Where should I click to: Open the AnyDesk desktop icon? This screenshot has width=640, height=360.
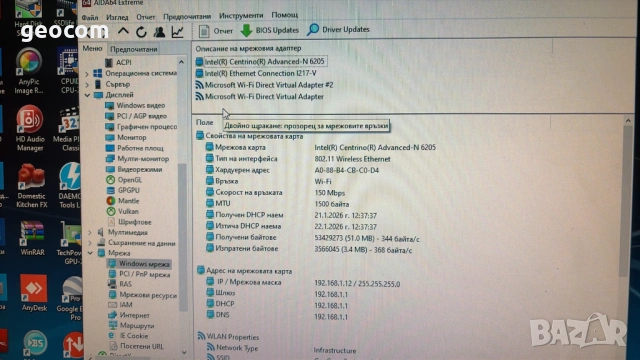34,293
